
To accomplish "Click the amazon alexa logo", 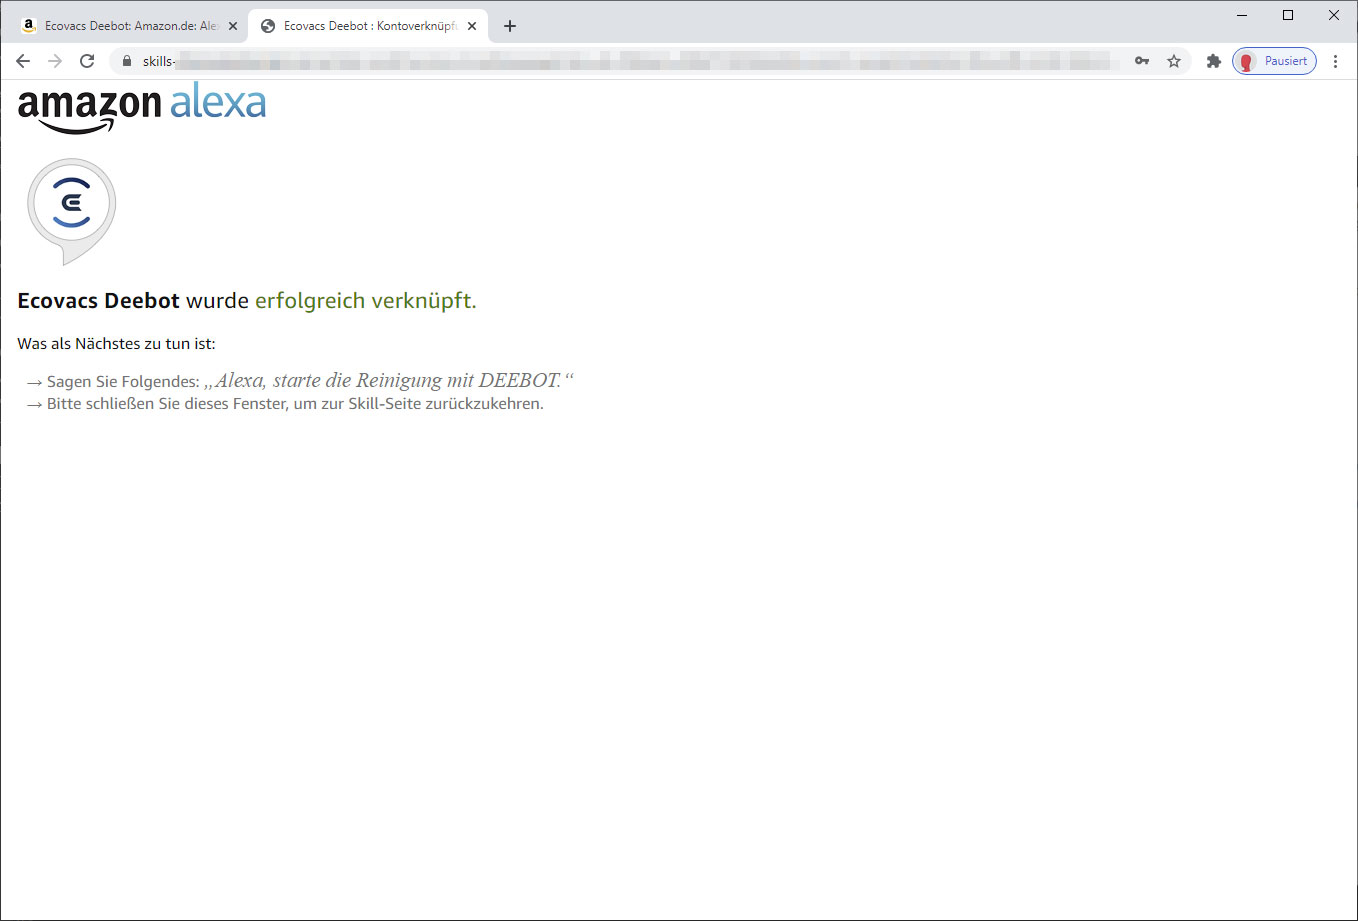I will [x=142, y=108].
